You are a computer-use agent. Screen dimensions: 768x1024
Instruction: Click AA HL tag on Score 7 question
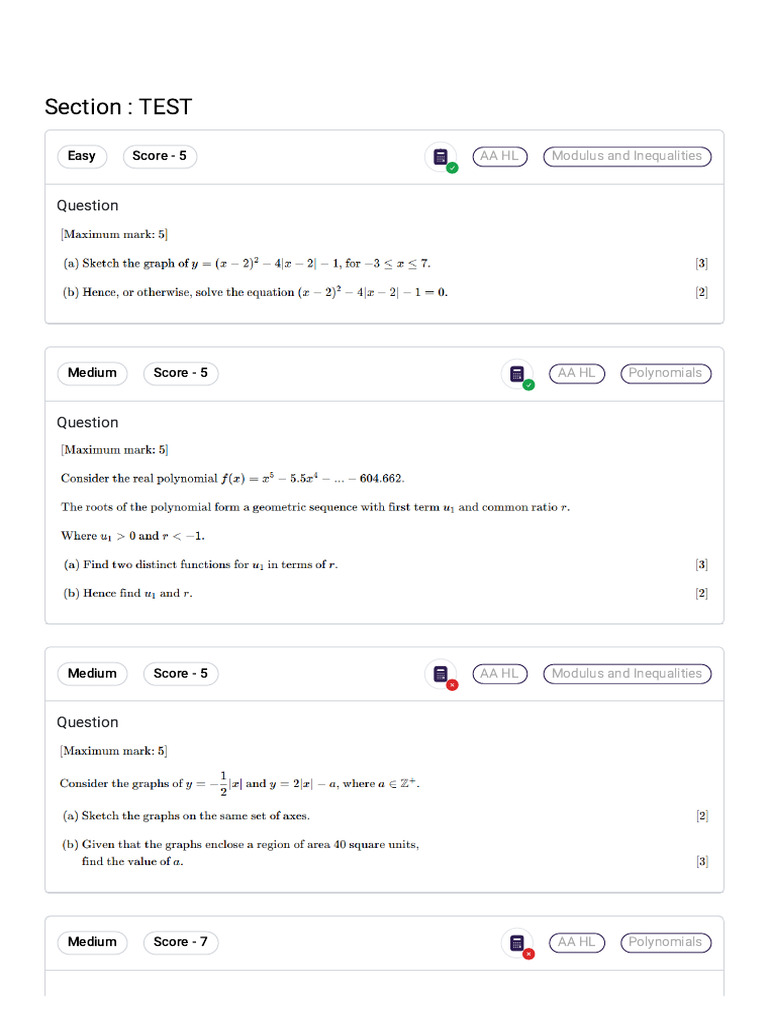pos(577,942)
